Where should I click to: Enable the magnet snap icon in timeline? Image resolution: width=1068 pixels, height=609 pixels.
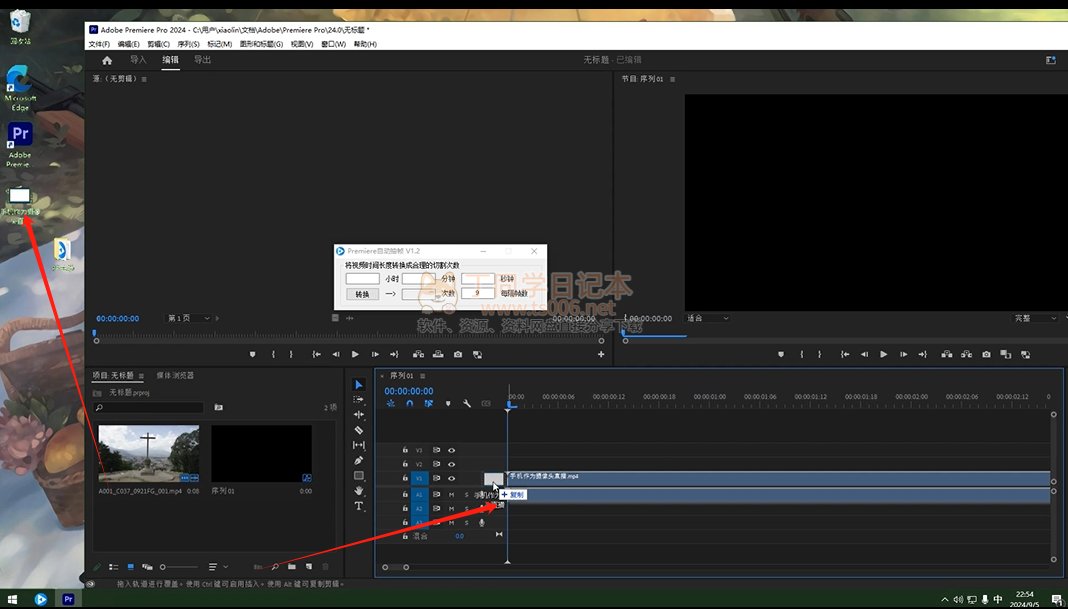[x=409, y=404]
